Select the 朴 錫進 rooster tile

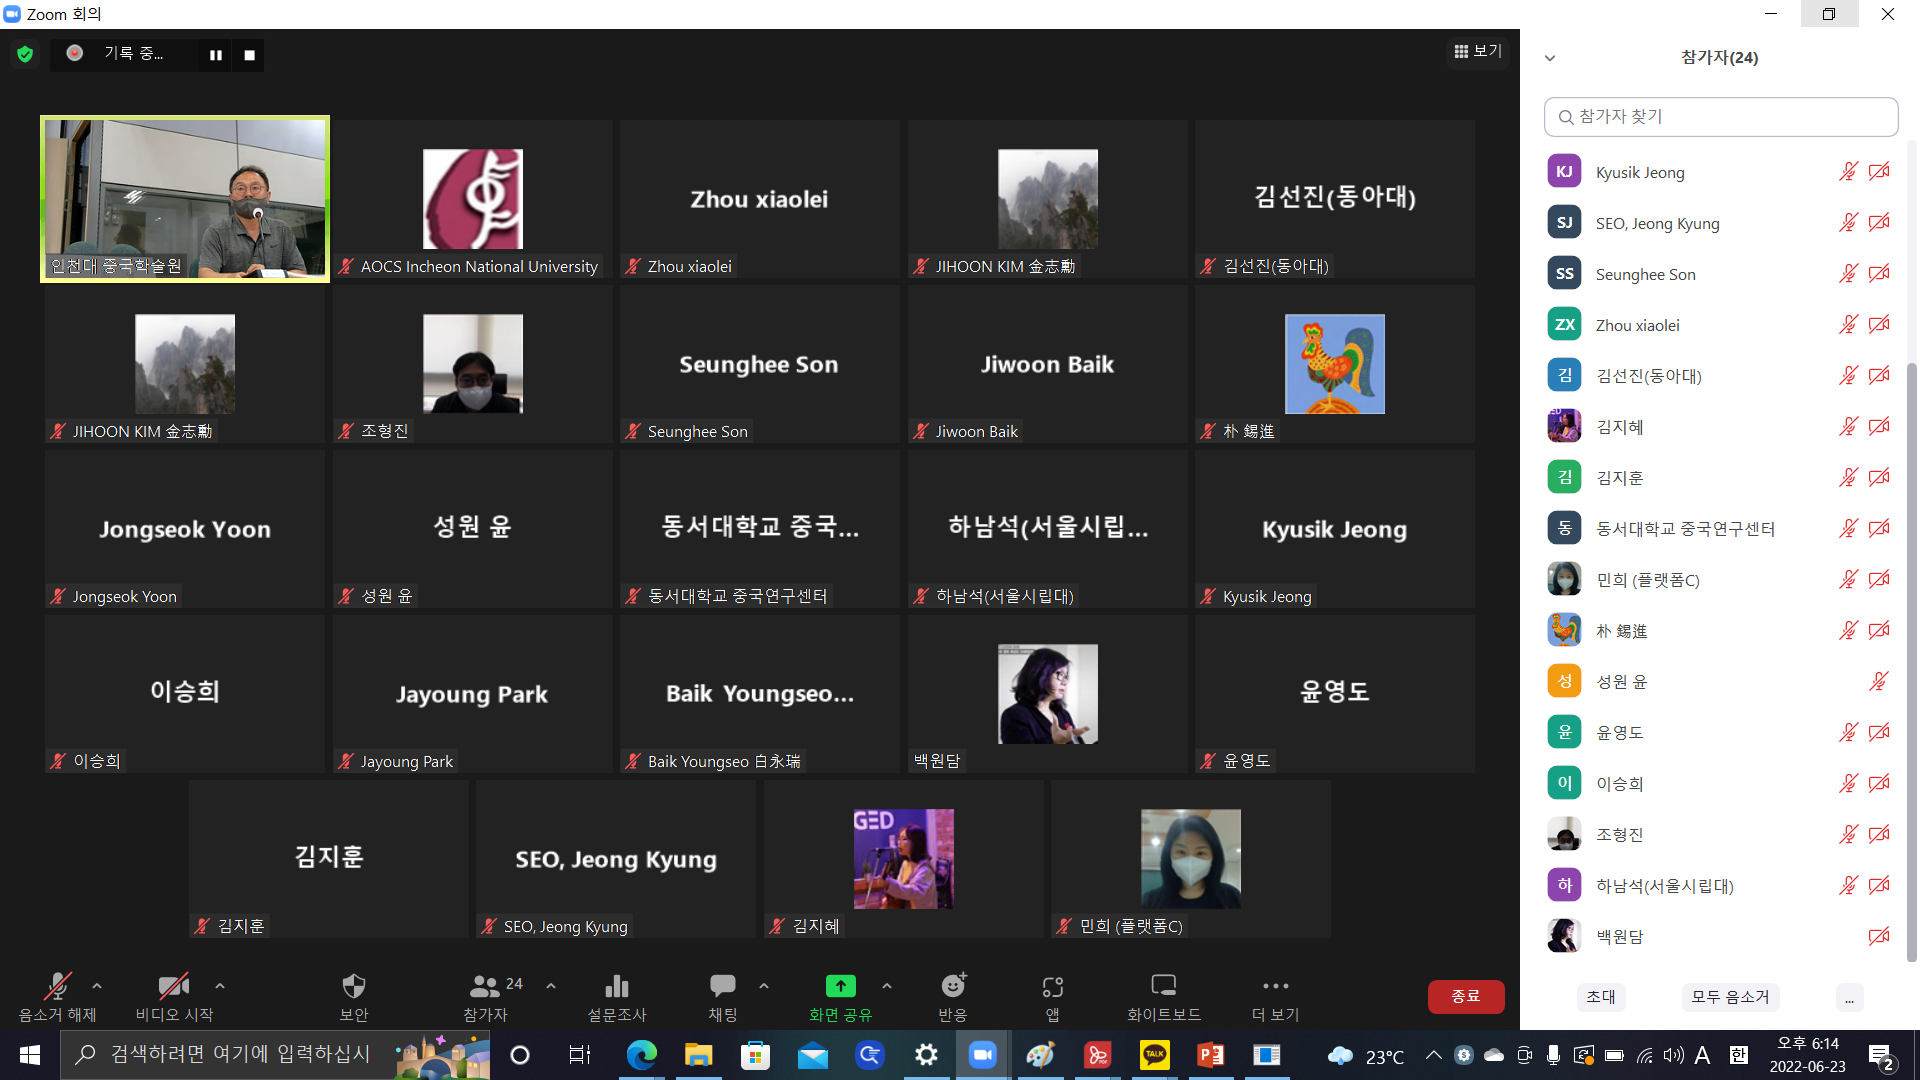[x=1335, y=364]
